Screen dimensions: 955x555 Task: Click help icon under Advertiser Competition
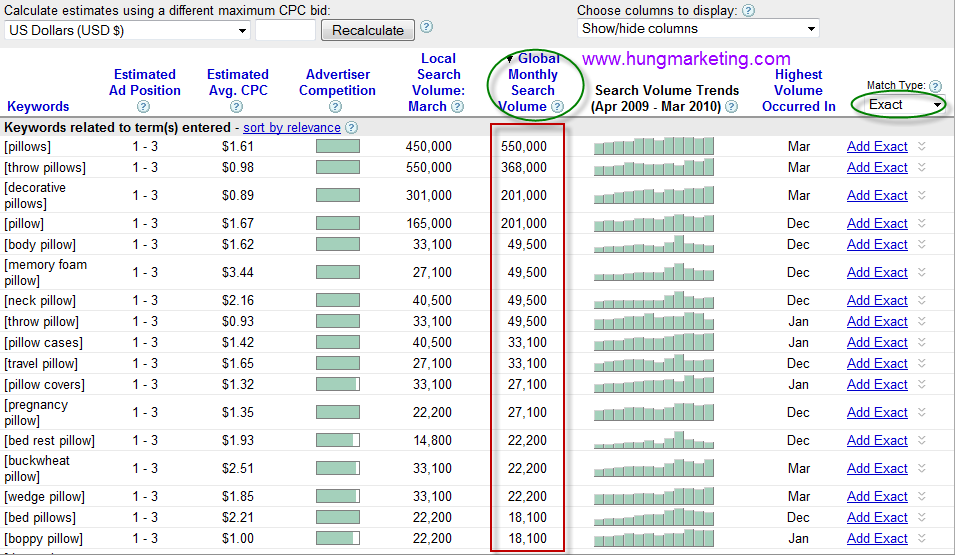click(x=338, y=107)
